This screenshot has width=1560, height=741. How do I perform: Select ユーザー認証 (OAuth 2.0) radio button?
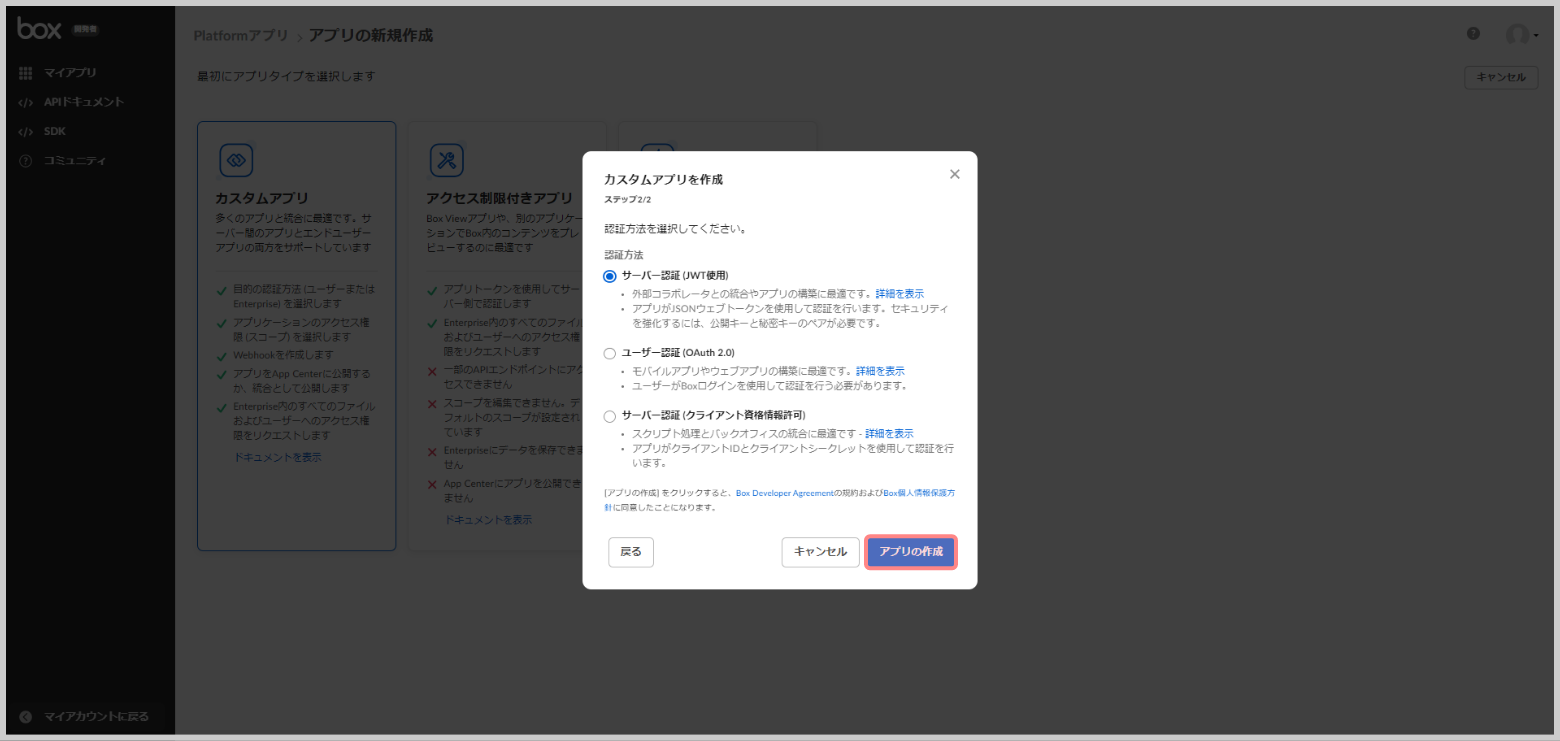click(x=610, y=354)
